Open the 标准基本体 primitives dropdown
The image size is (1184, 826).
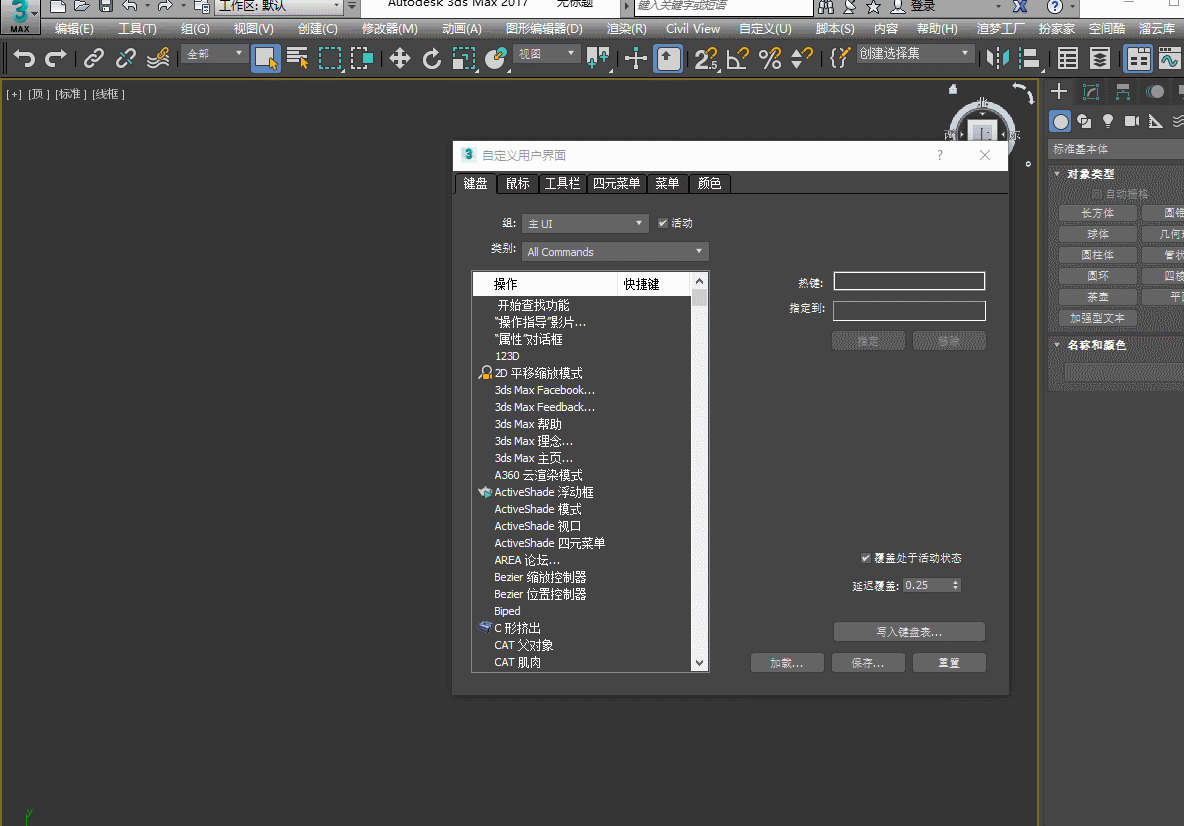click(x=1117, y=149)
